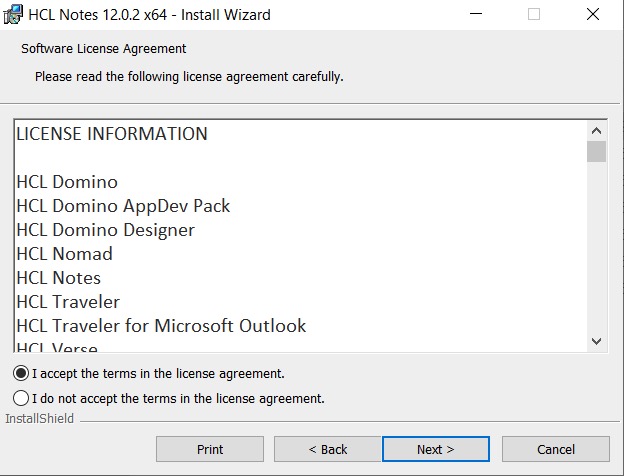
Task: Click the "HCL Domino Designer" text line
Action: (105, 230)
